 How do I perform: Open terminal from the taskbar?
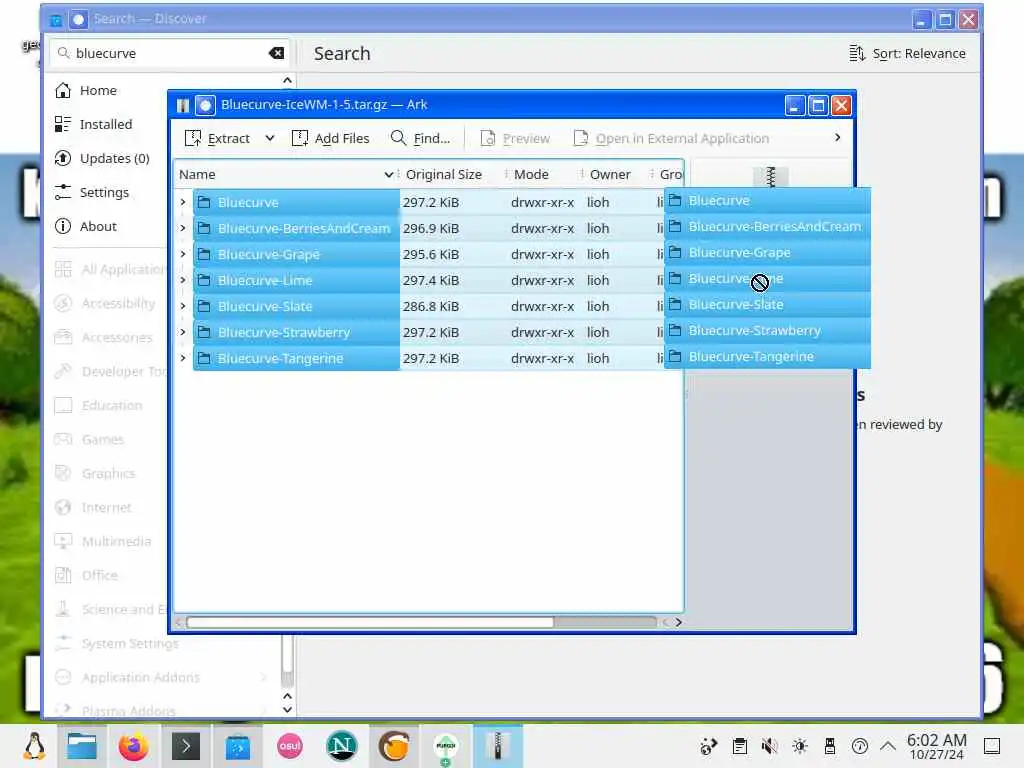[x=185, y=746]
